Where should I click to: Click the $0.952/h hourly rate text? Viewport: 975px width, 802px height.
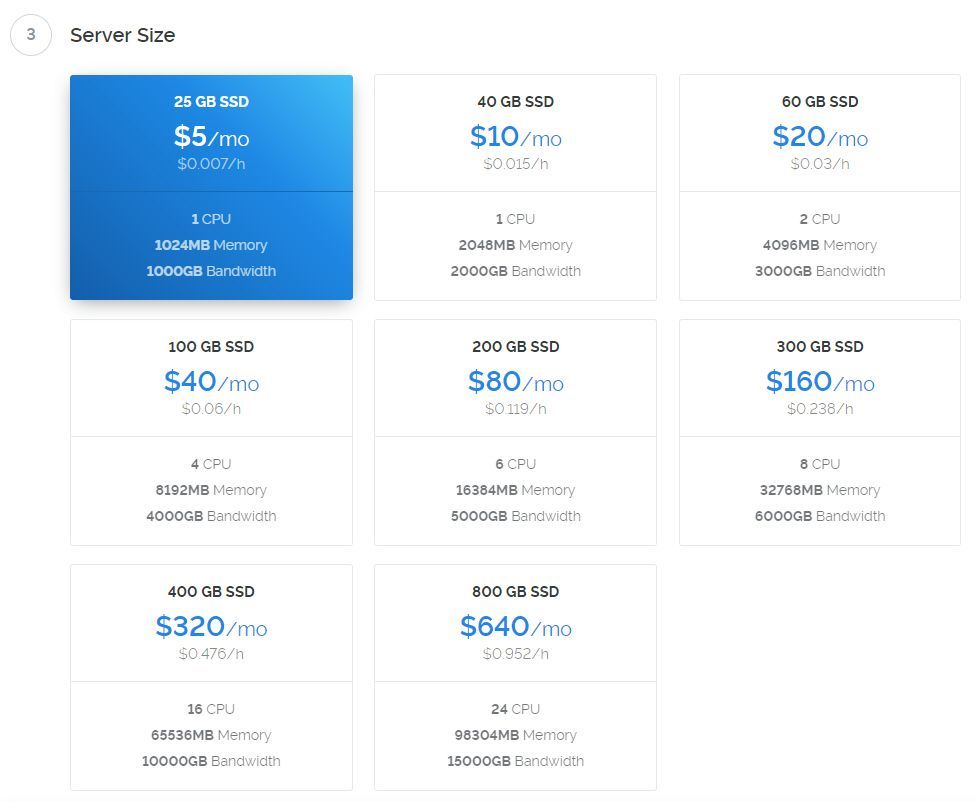(x=515, y=654)
